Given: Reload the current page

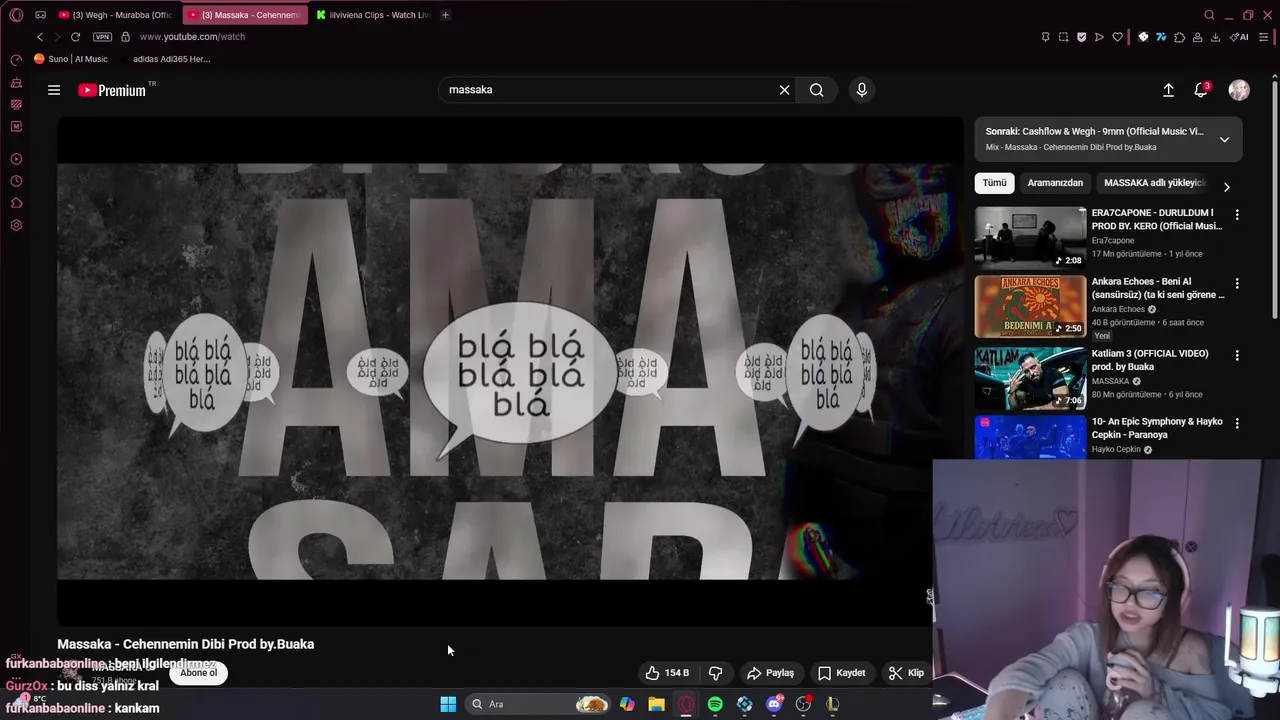Looking at the screenshot, I should click(x=75, y=37).
